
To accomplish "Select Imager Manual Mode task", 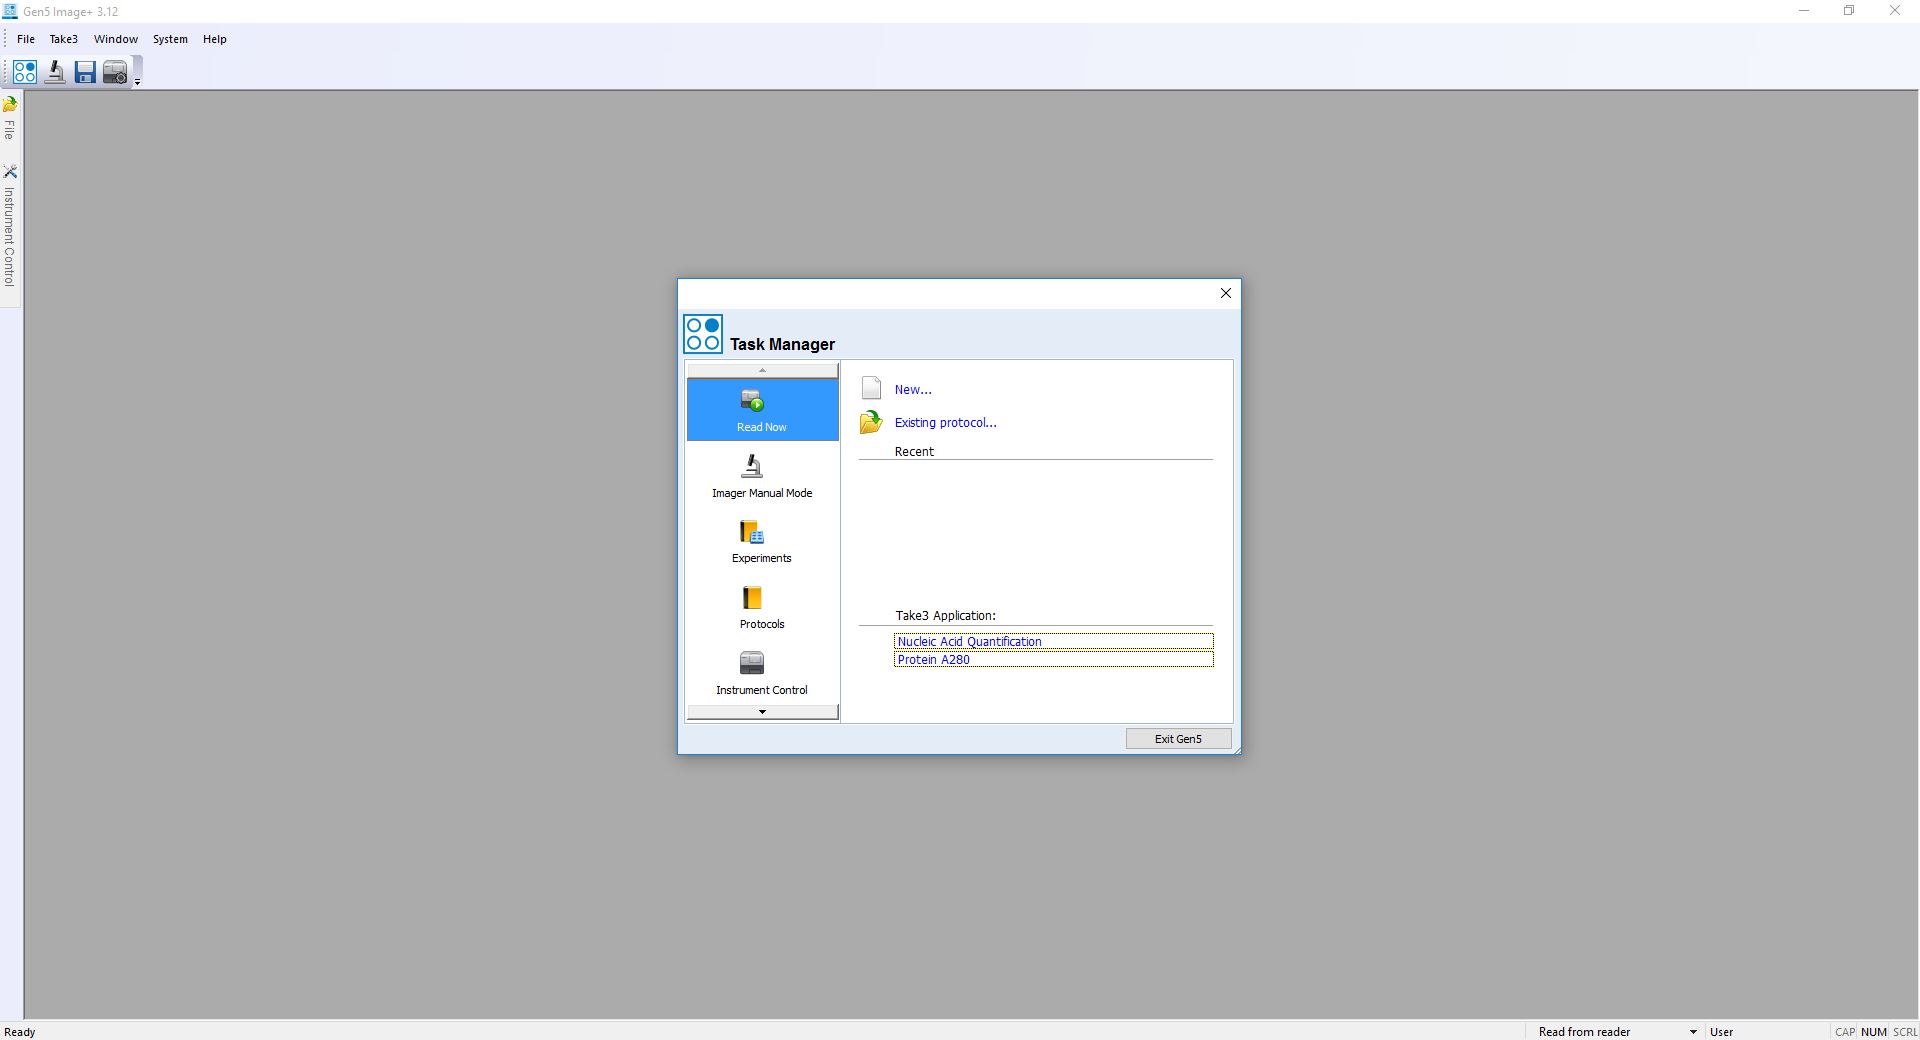I will [x=762, y=476].
